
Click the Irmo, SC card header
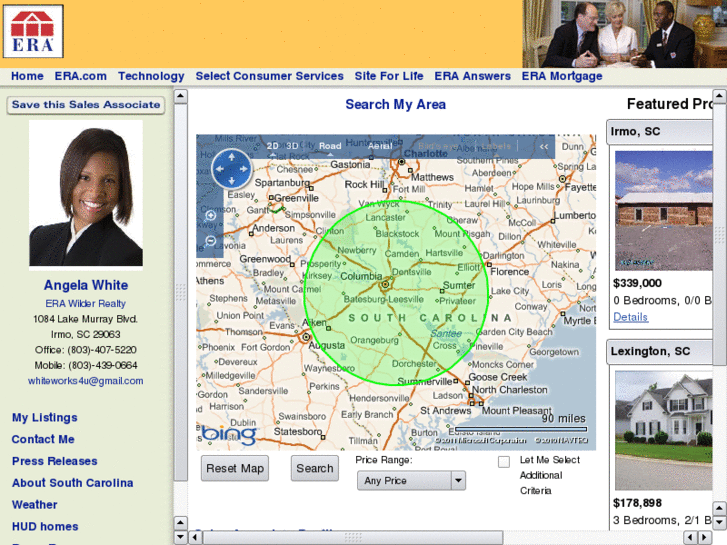pos(660,132)
